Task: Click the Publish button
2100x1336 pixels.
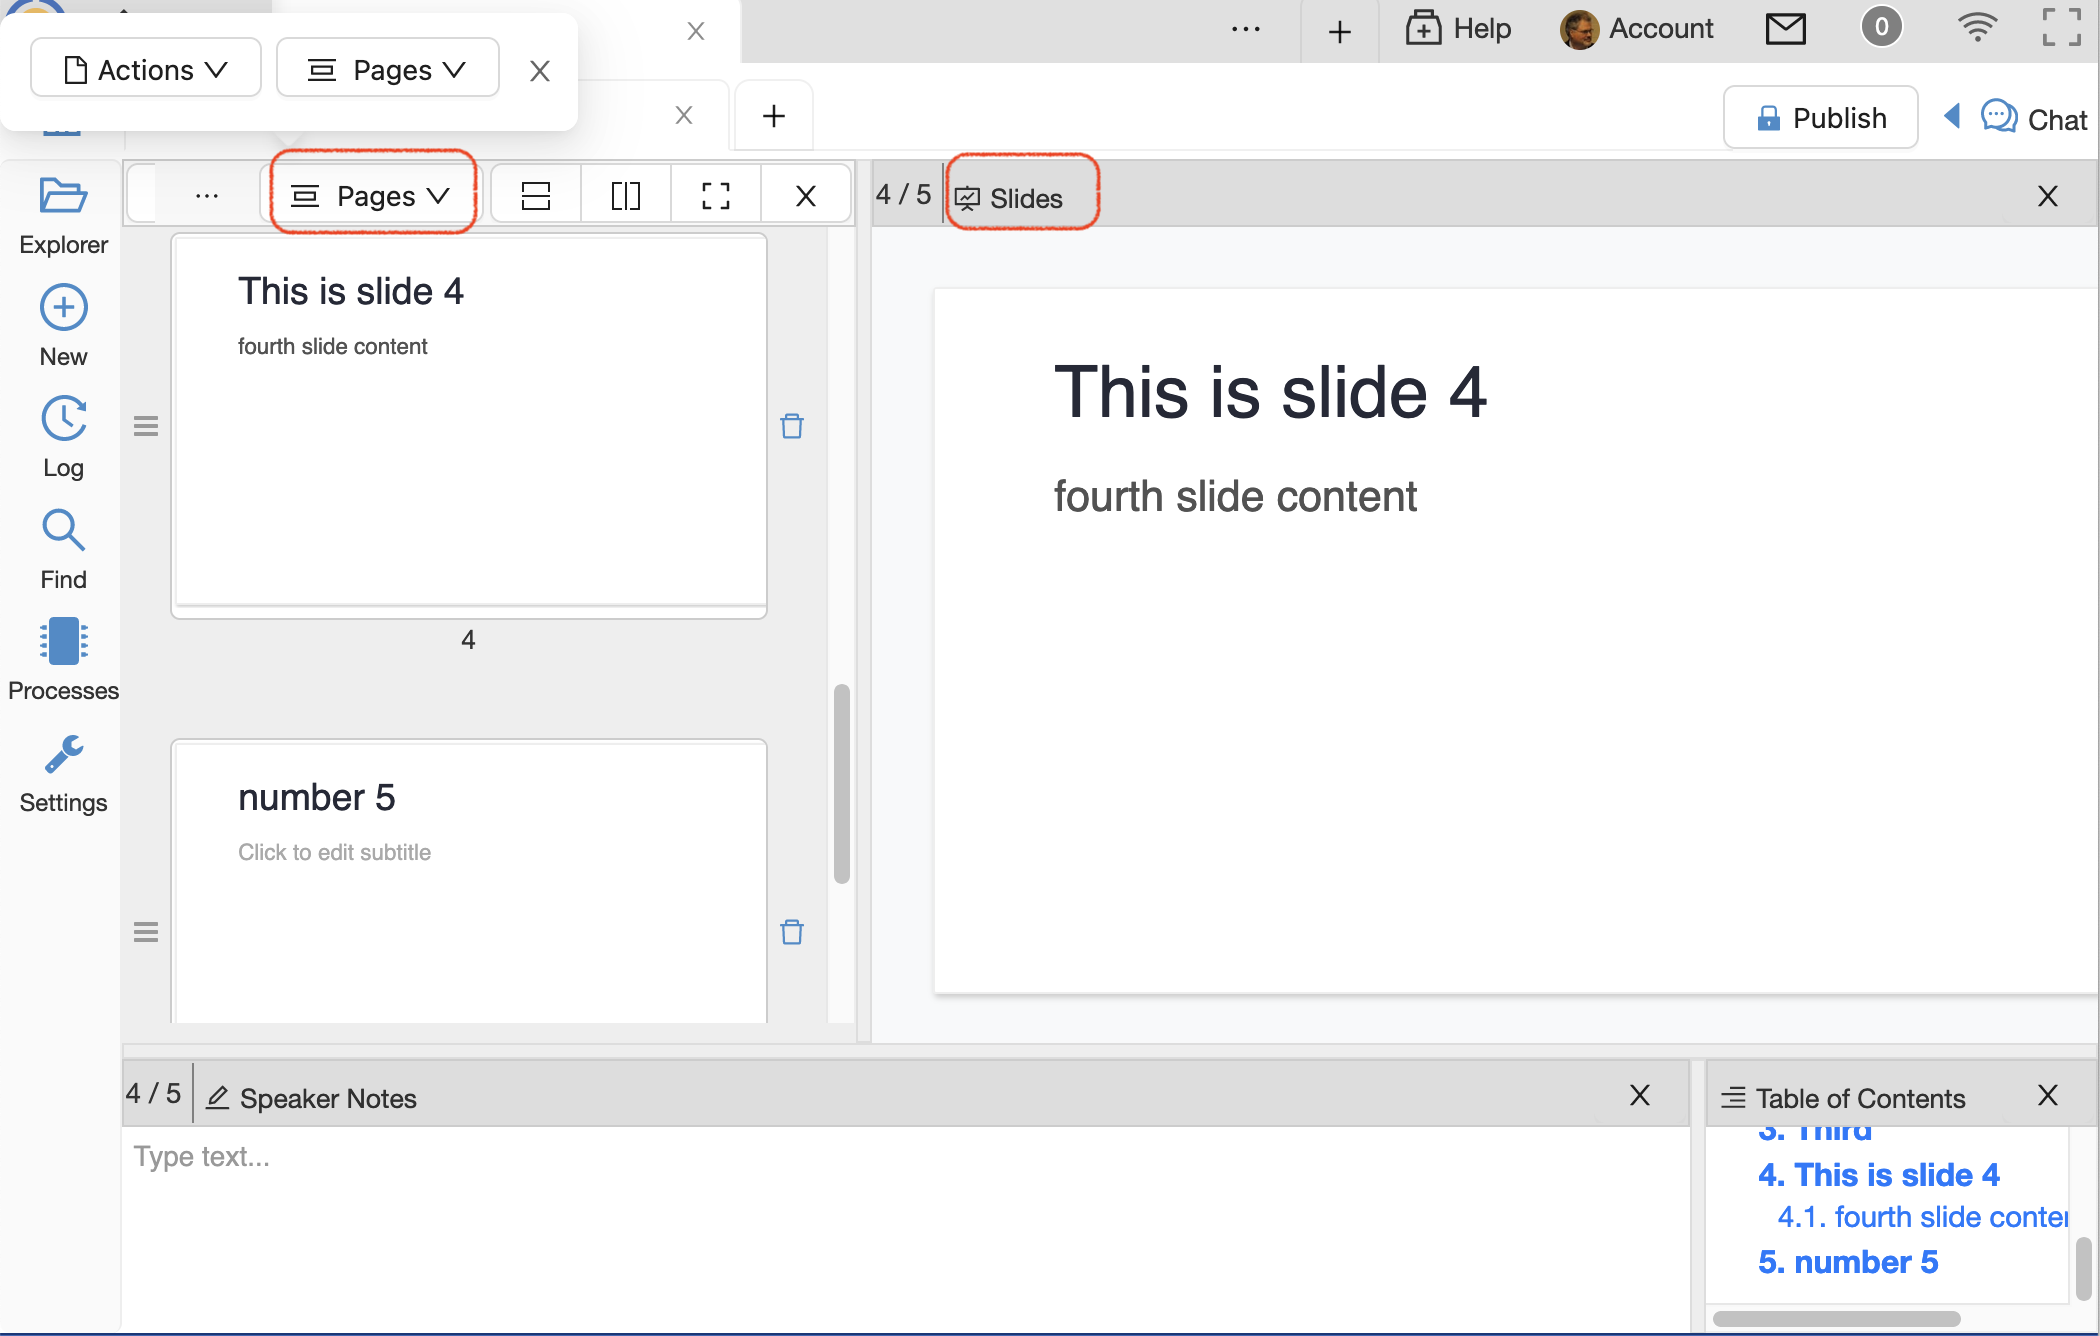Action: pyautogui.click(x=1820, y=118)
